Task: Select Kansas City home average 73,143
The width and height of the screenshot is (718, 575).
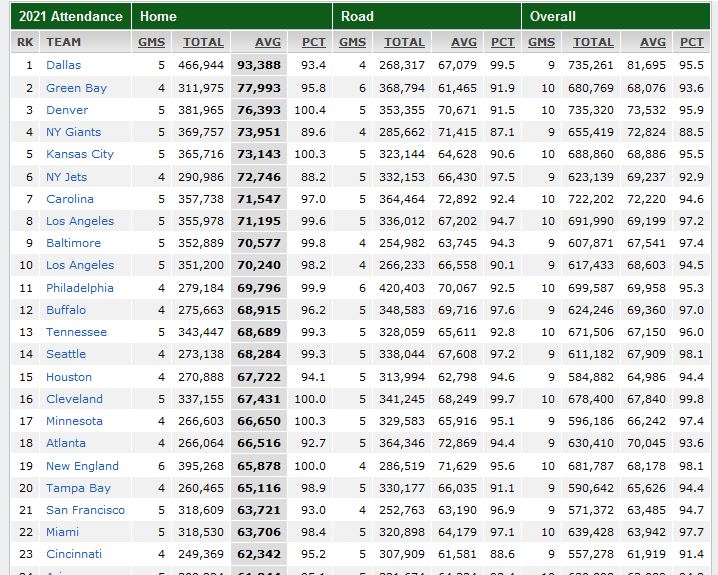Action: click(x=259, y=154)
